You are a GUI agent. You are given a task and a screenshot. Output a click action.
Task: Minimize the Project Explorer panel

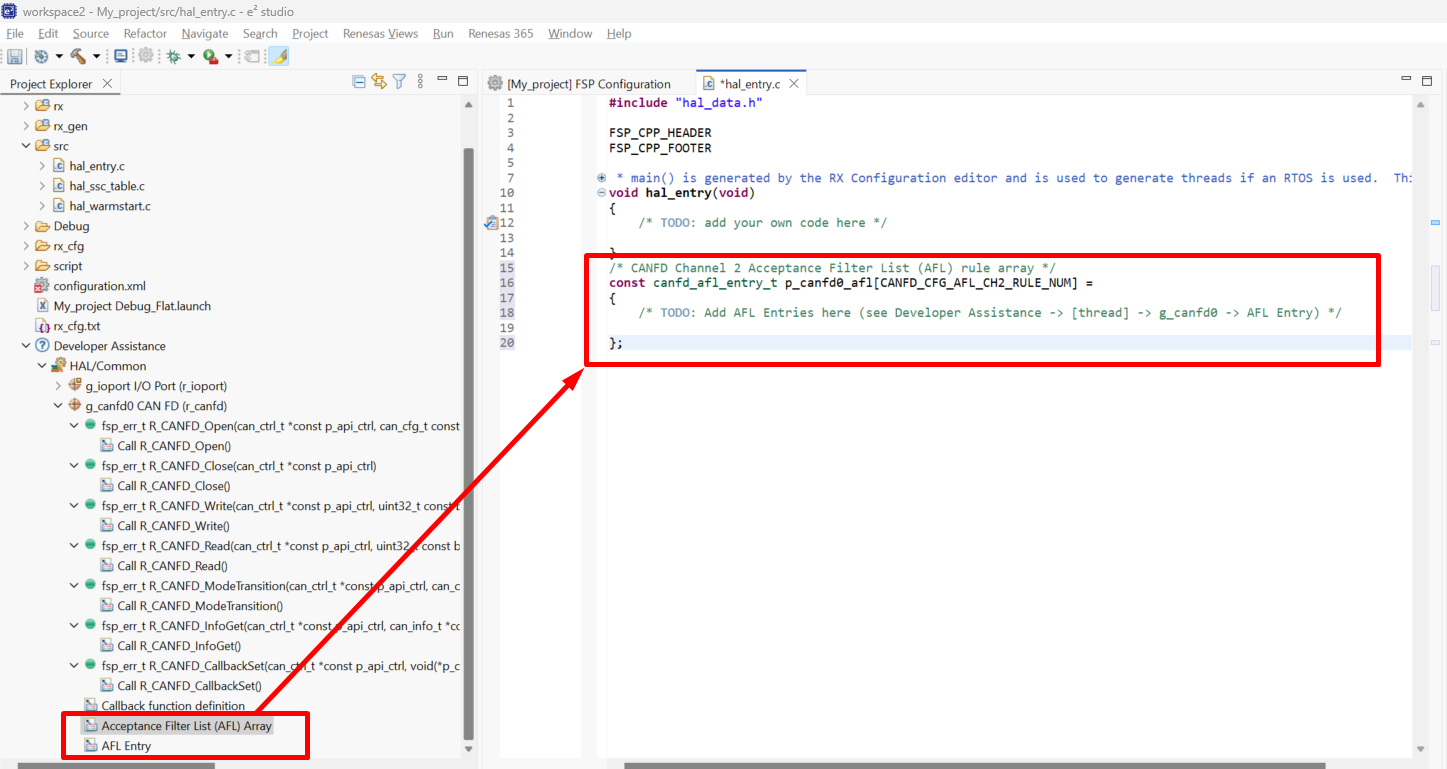point(443,81)
